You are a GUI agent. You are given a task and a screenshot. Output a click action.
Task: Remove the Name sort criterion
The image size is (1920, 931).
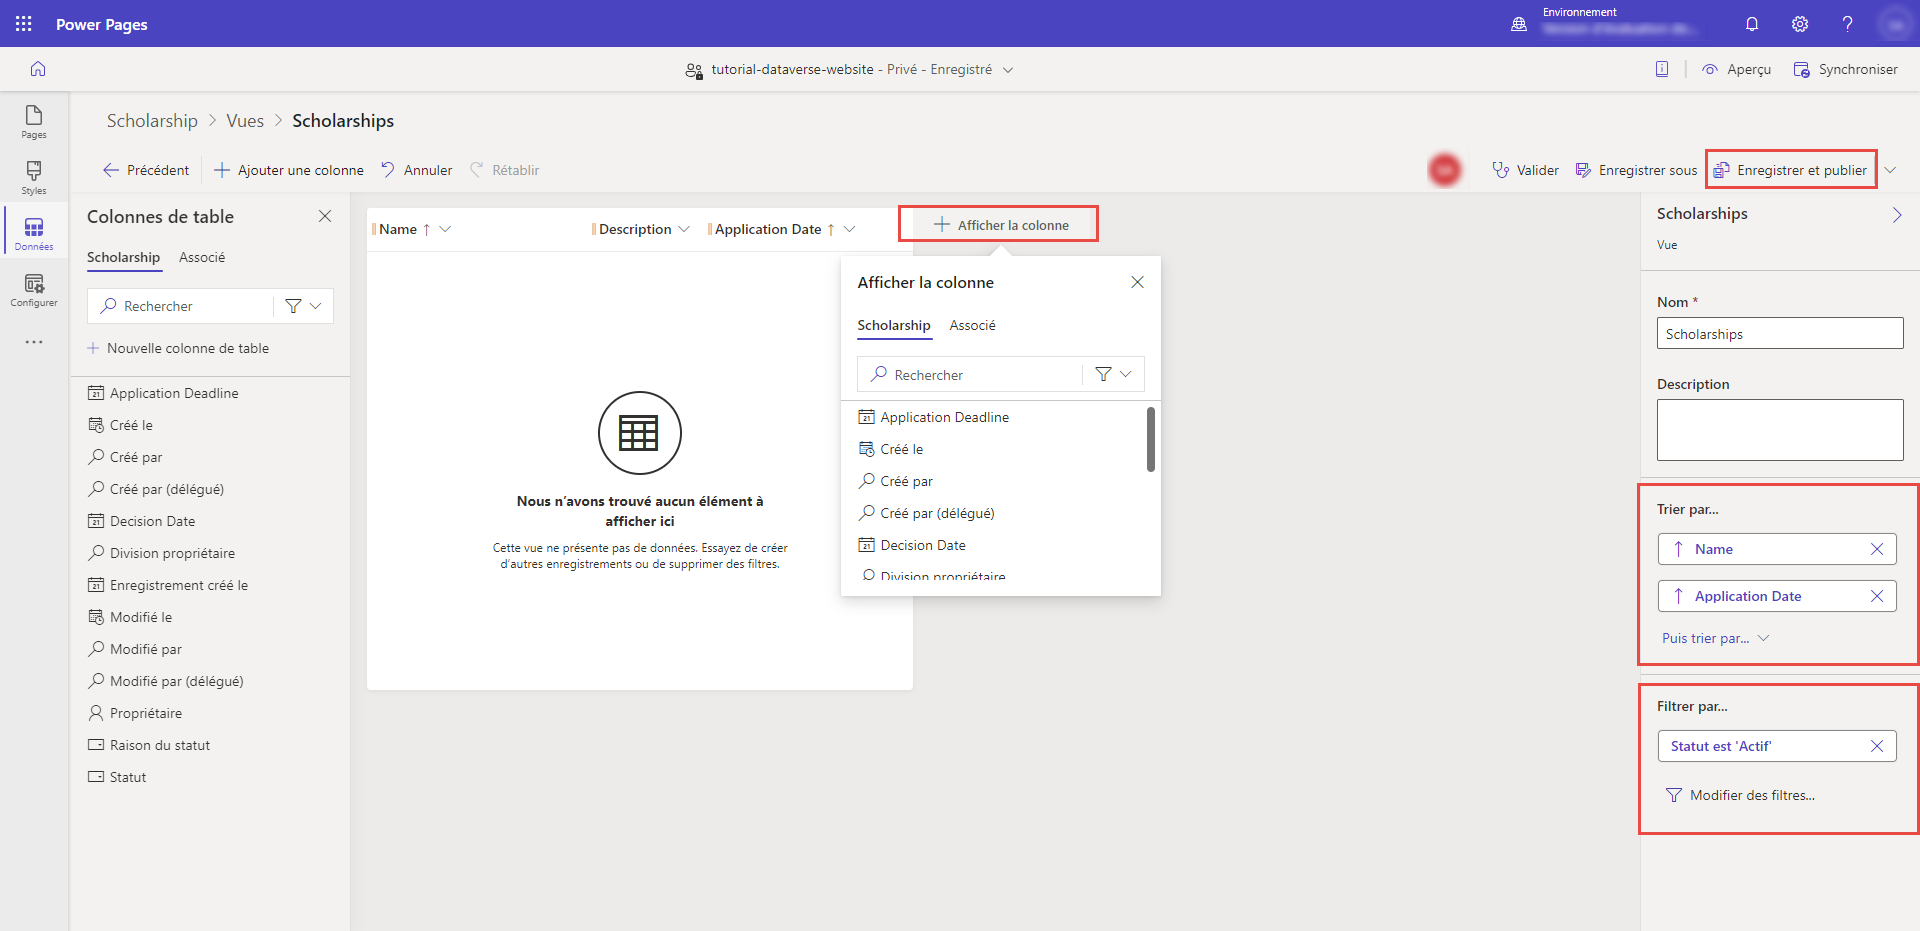pyautogui.click(x=1877, y=549)
